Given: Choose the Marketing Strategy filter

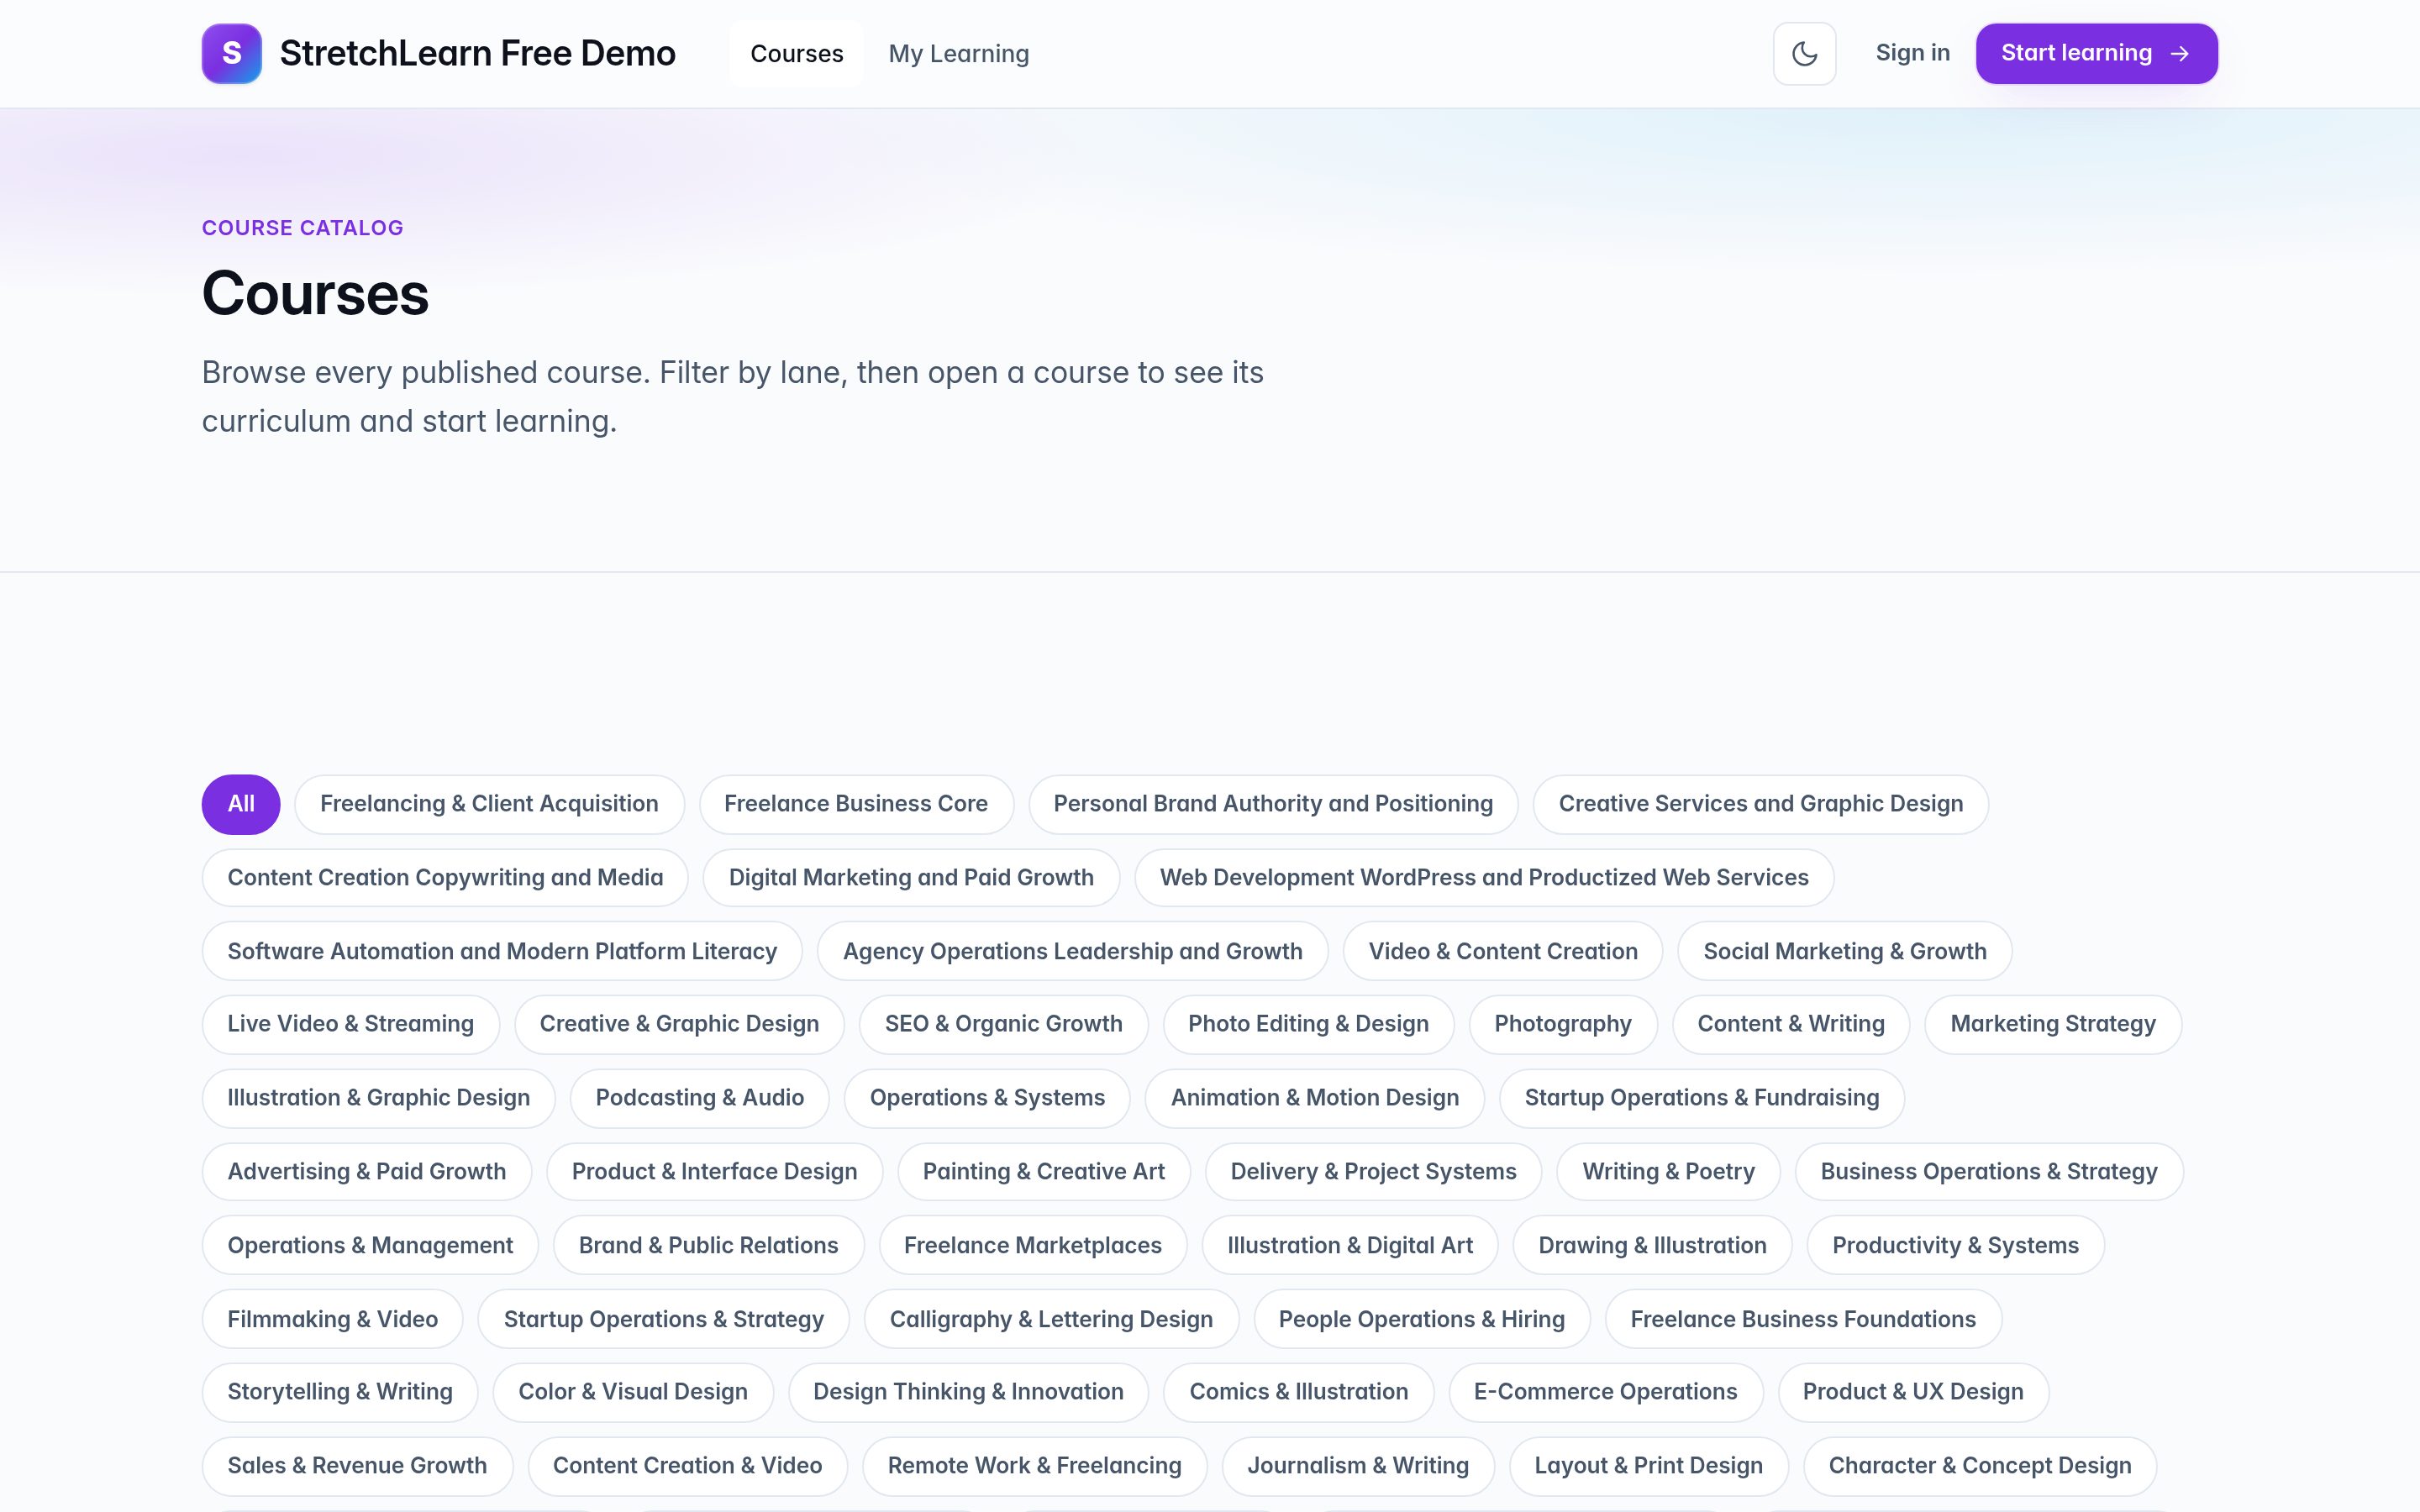Looking at the screenshot, I should coord(2053,1024).
